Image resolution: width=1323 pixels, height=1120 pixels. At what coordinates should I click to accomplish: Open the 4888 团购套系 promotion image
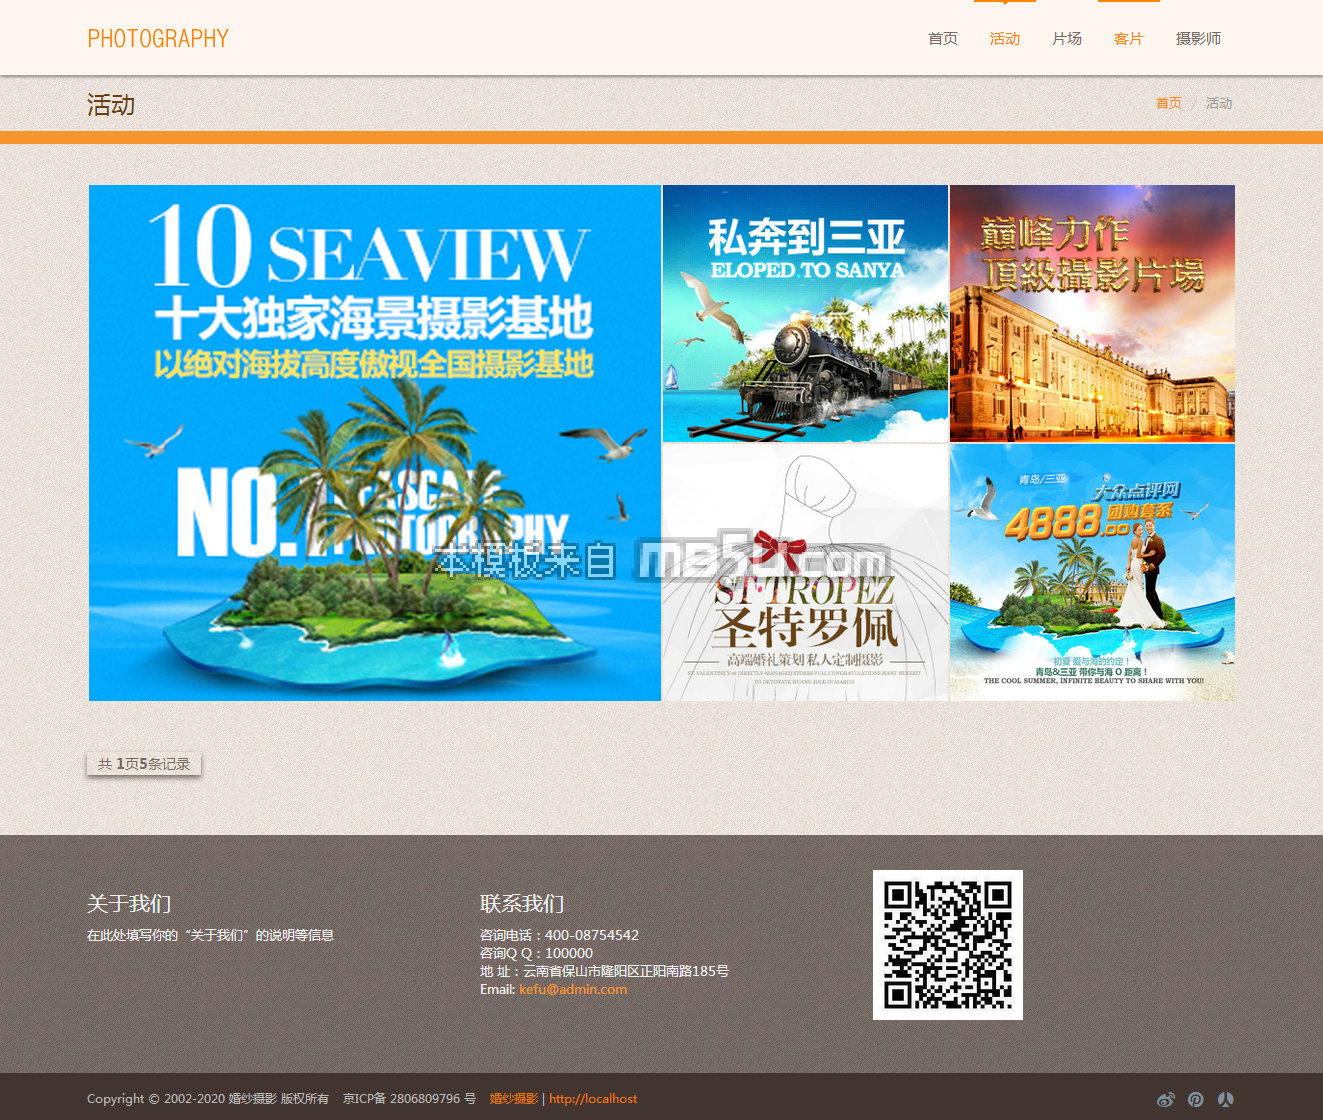pyautogui.click(x=1092, y=572)
